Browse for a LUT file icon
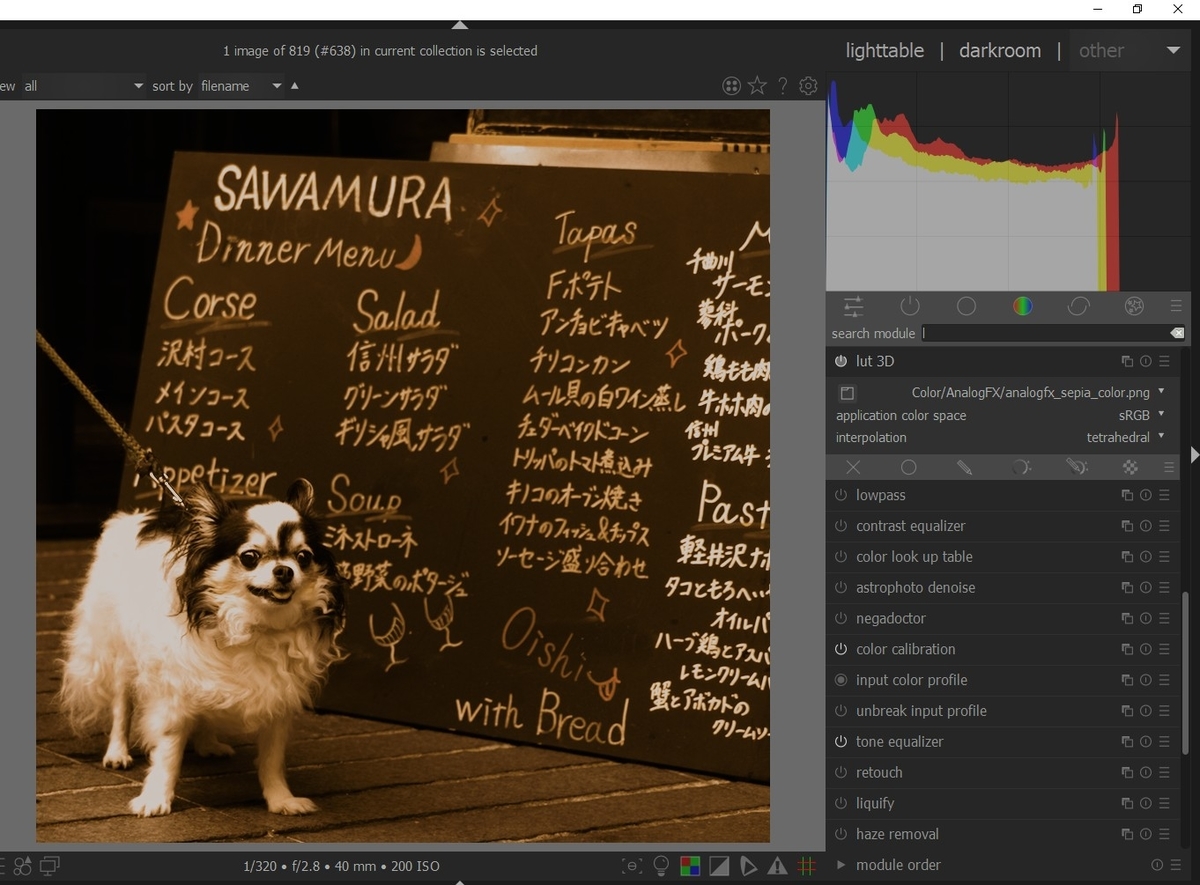The width and height of the screenshot is (1200, 885). tap(847, 393)
